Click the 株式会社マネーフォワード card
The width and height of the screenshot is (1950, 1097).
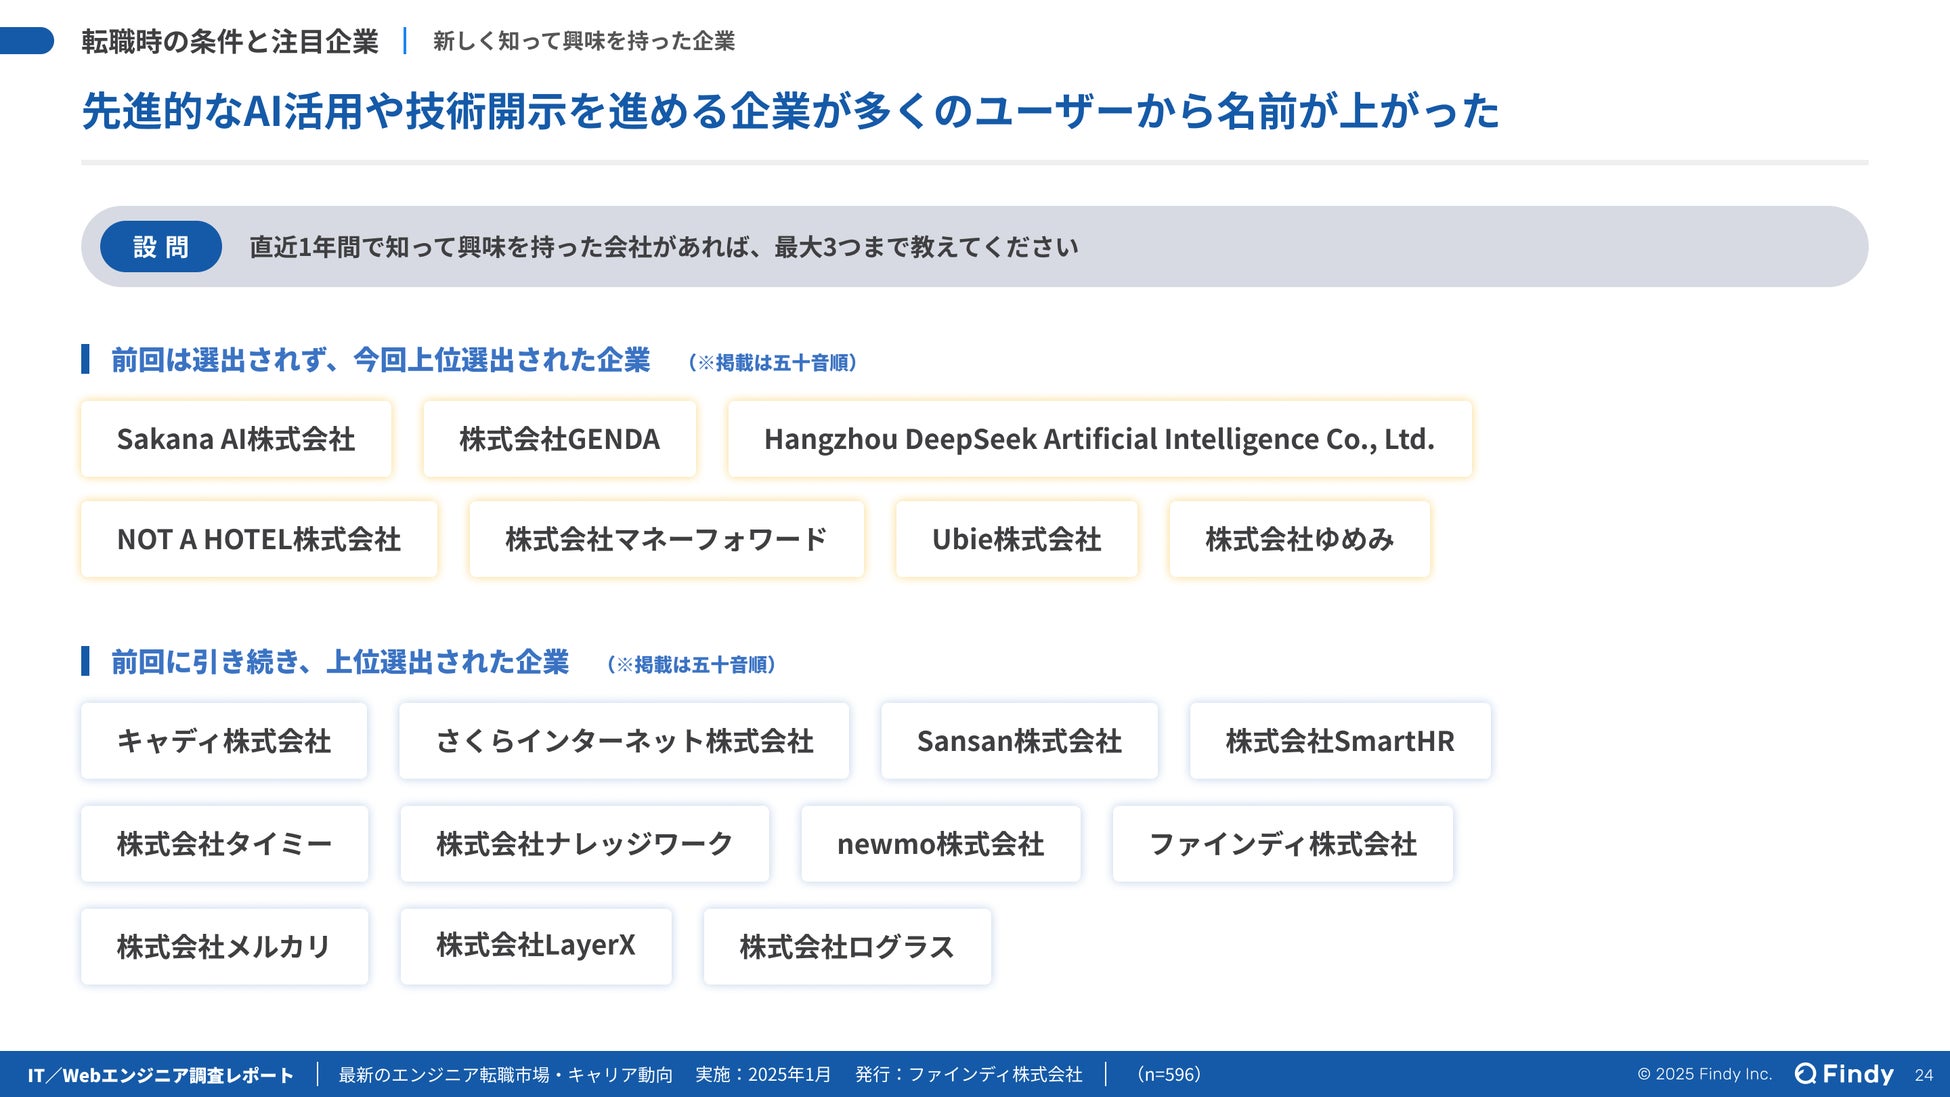pyautogui.click(x=666, y=539)
